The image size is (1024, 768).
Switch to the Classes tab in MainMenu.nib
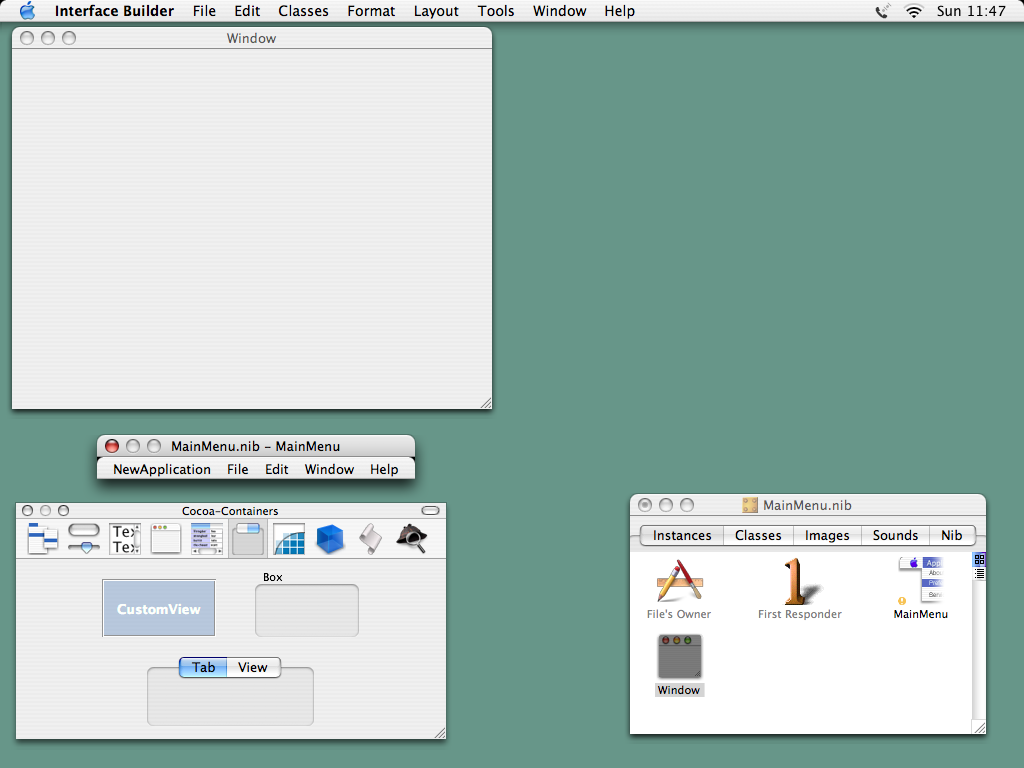pos(758,536)
